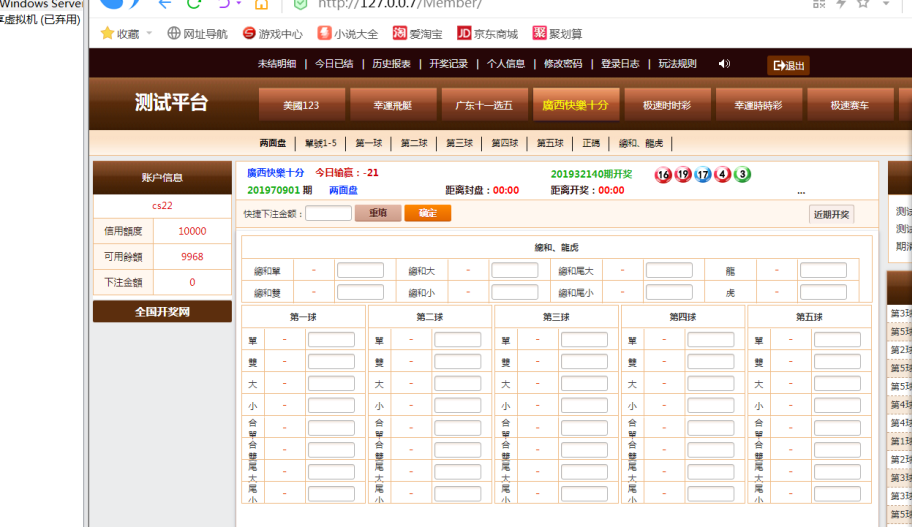
Task: Open the 第三球 sub-tab
Action: pyautogui.click(x=459, y=143)
